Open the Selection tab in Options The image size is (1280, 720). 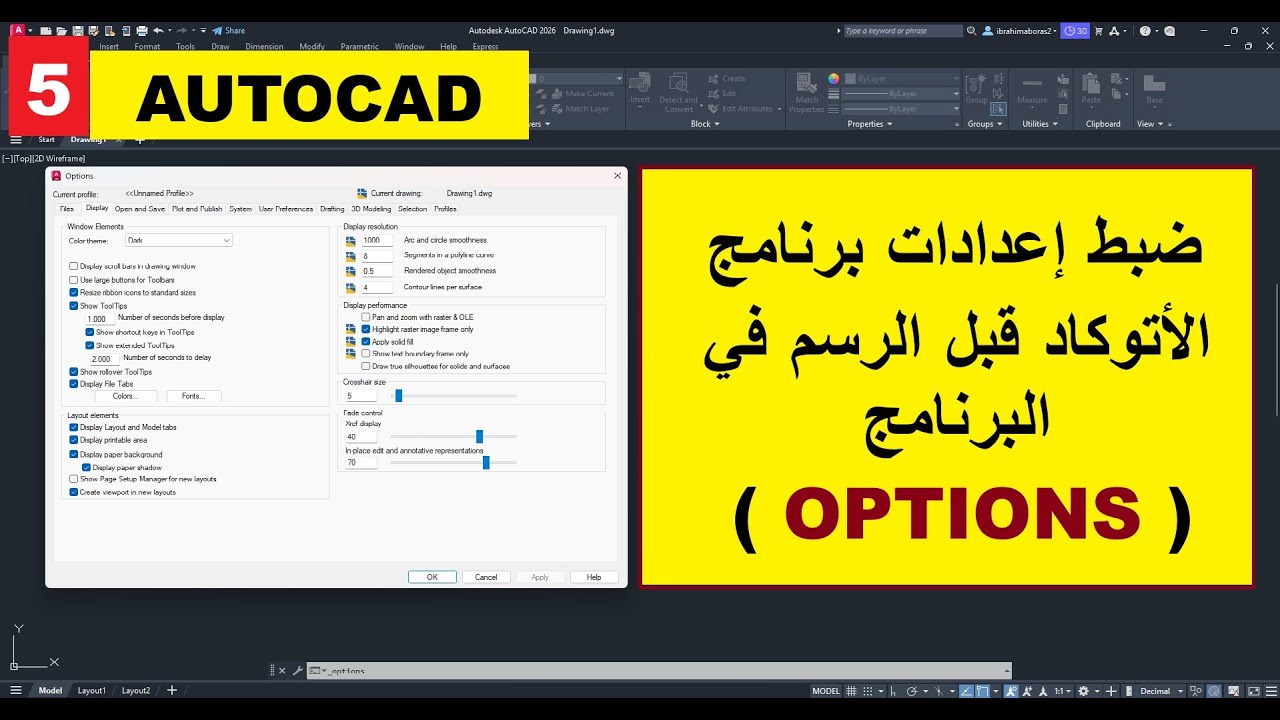[x=412, y=209]
